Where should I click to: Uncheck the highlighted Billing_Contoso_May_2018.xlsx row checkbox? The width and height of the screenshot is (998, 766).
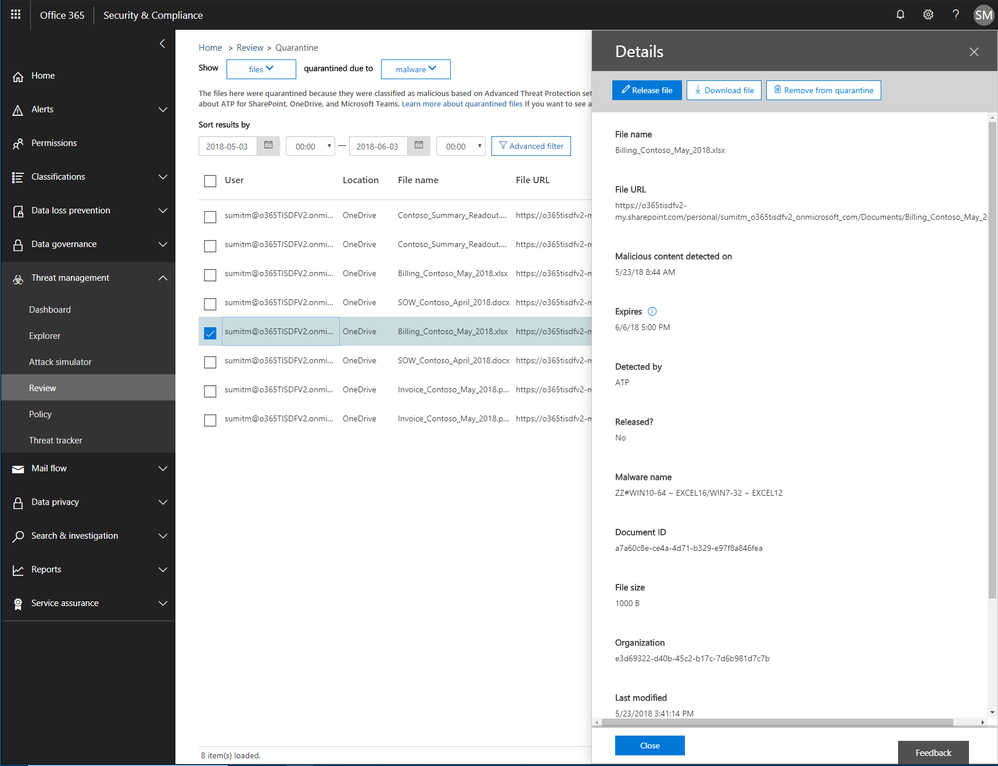[210, 333]
